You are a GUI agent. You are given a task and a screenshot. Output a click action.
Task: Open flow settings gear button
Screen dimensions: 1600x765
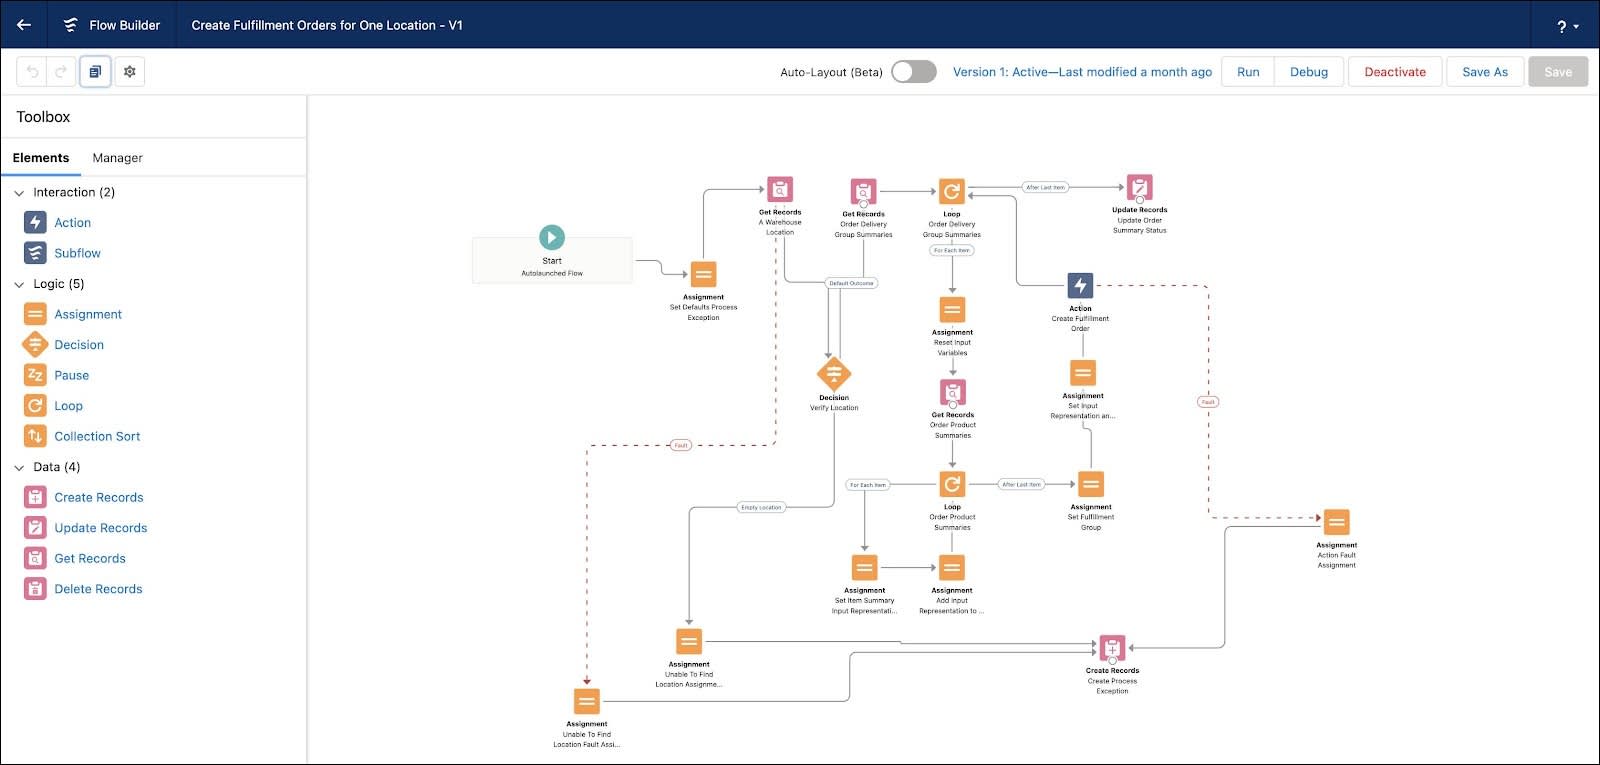click(x=129, y=72)
